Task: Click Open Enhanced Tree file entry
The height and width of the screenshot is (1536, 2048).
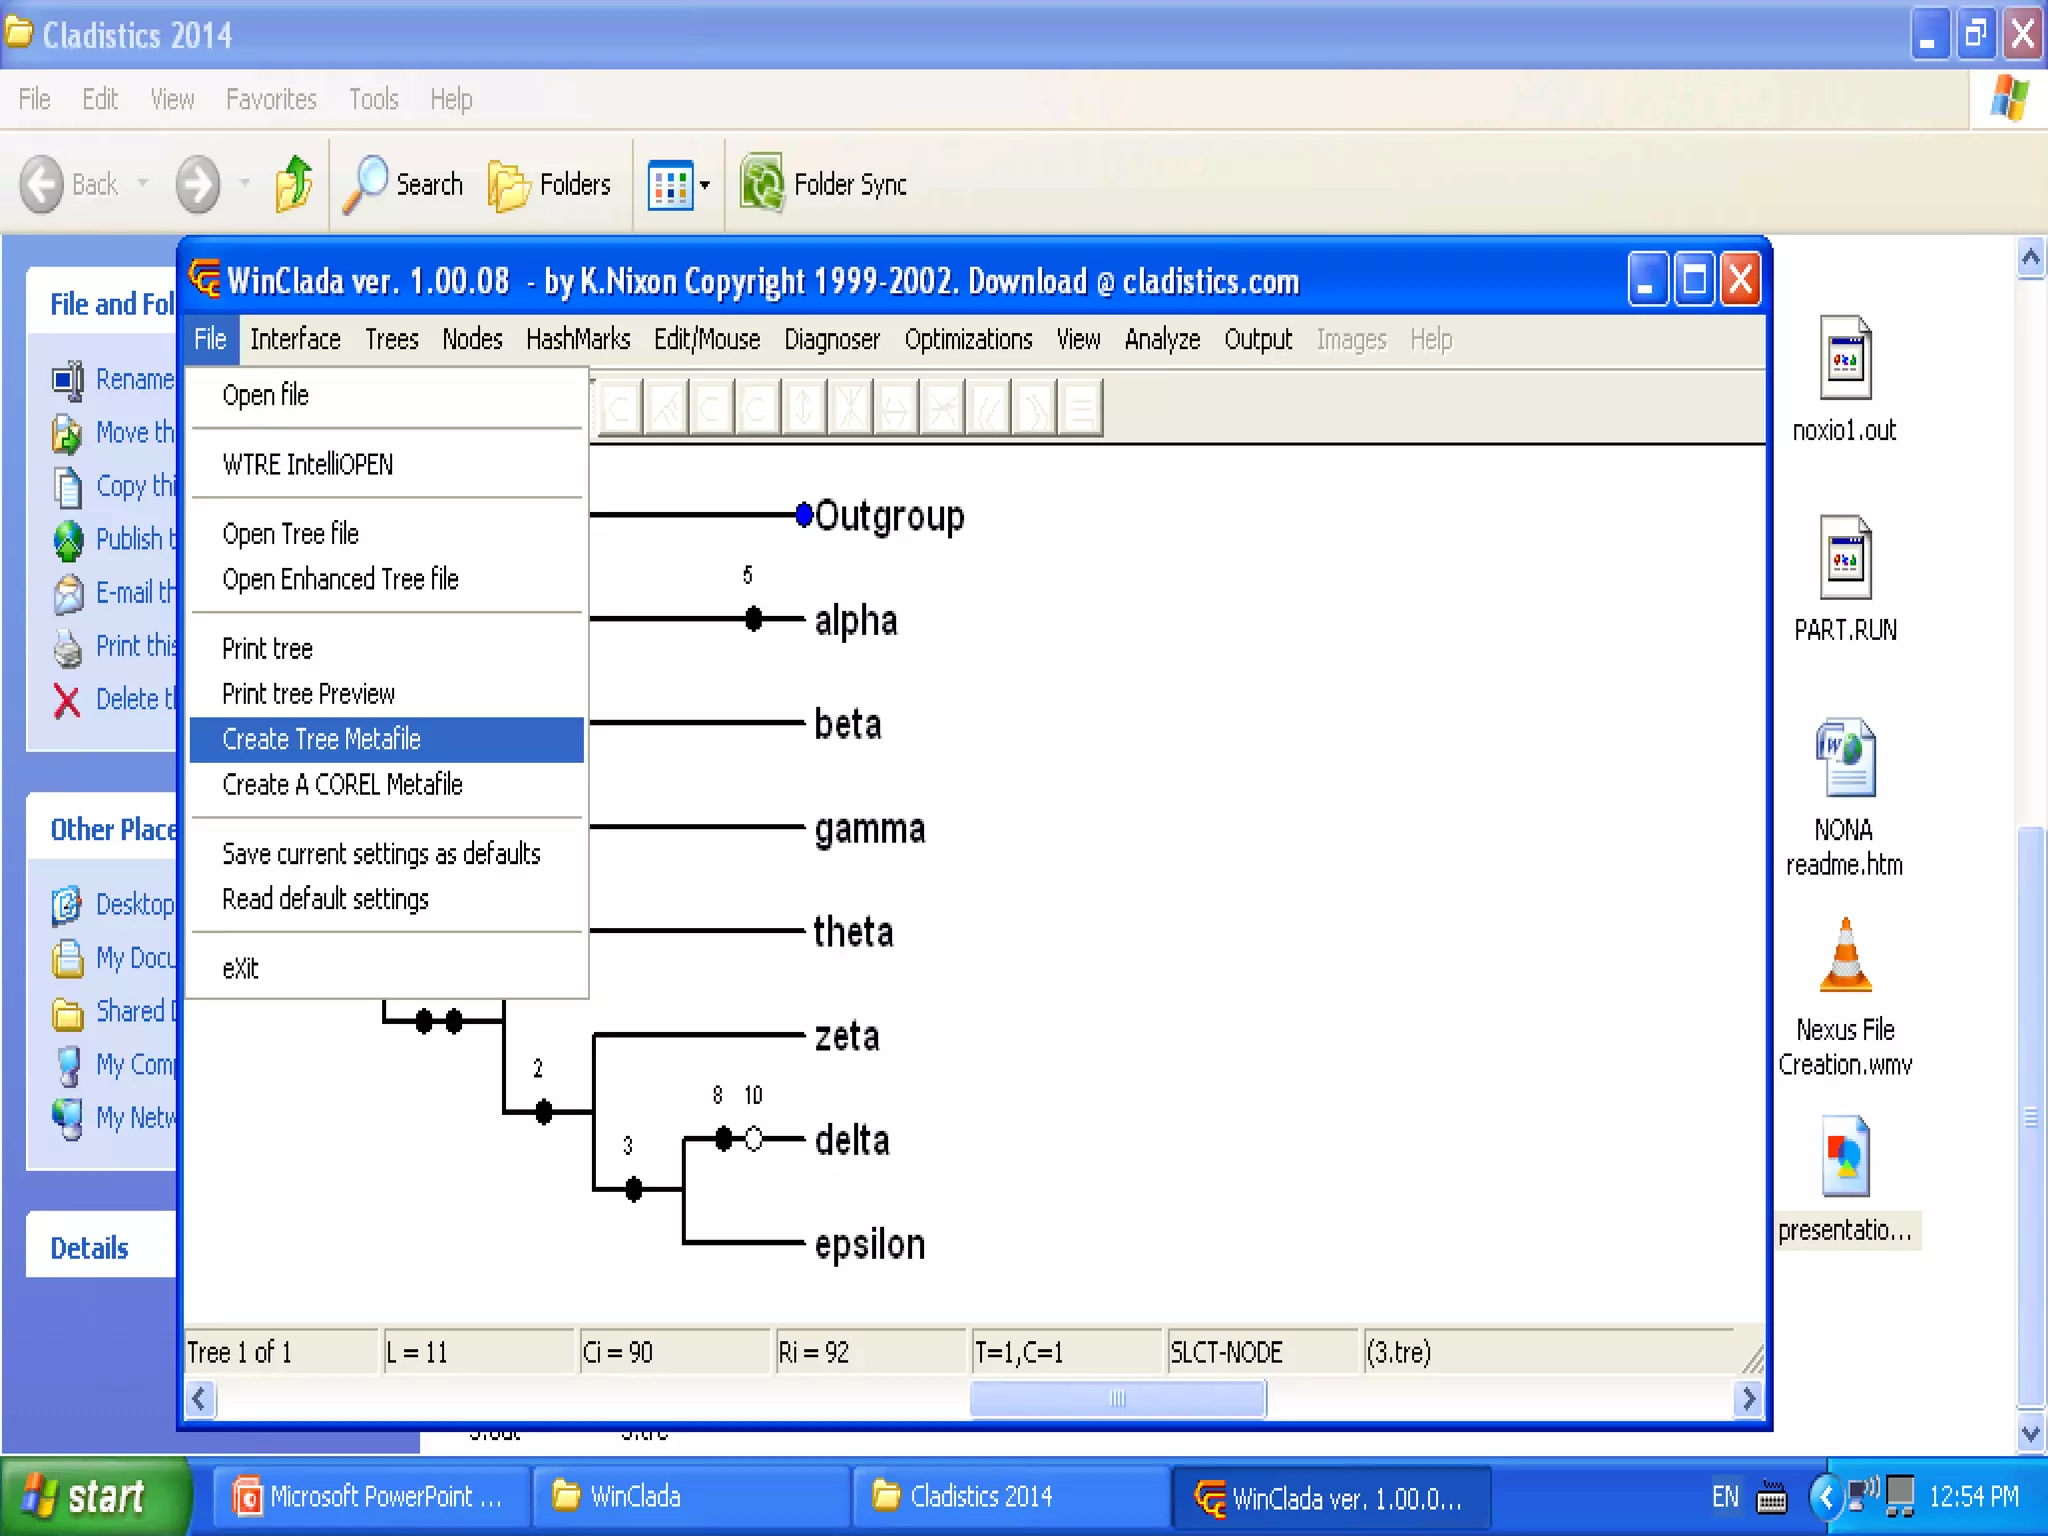Action: click(340, 579)
